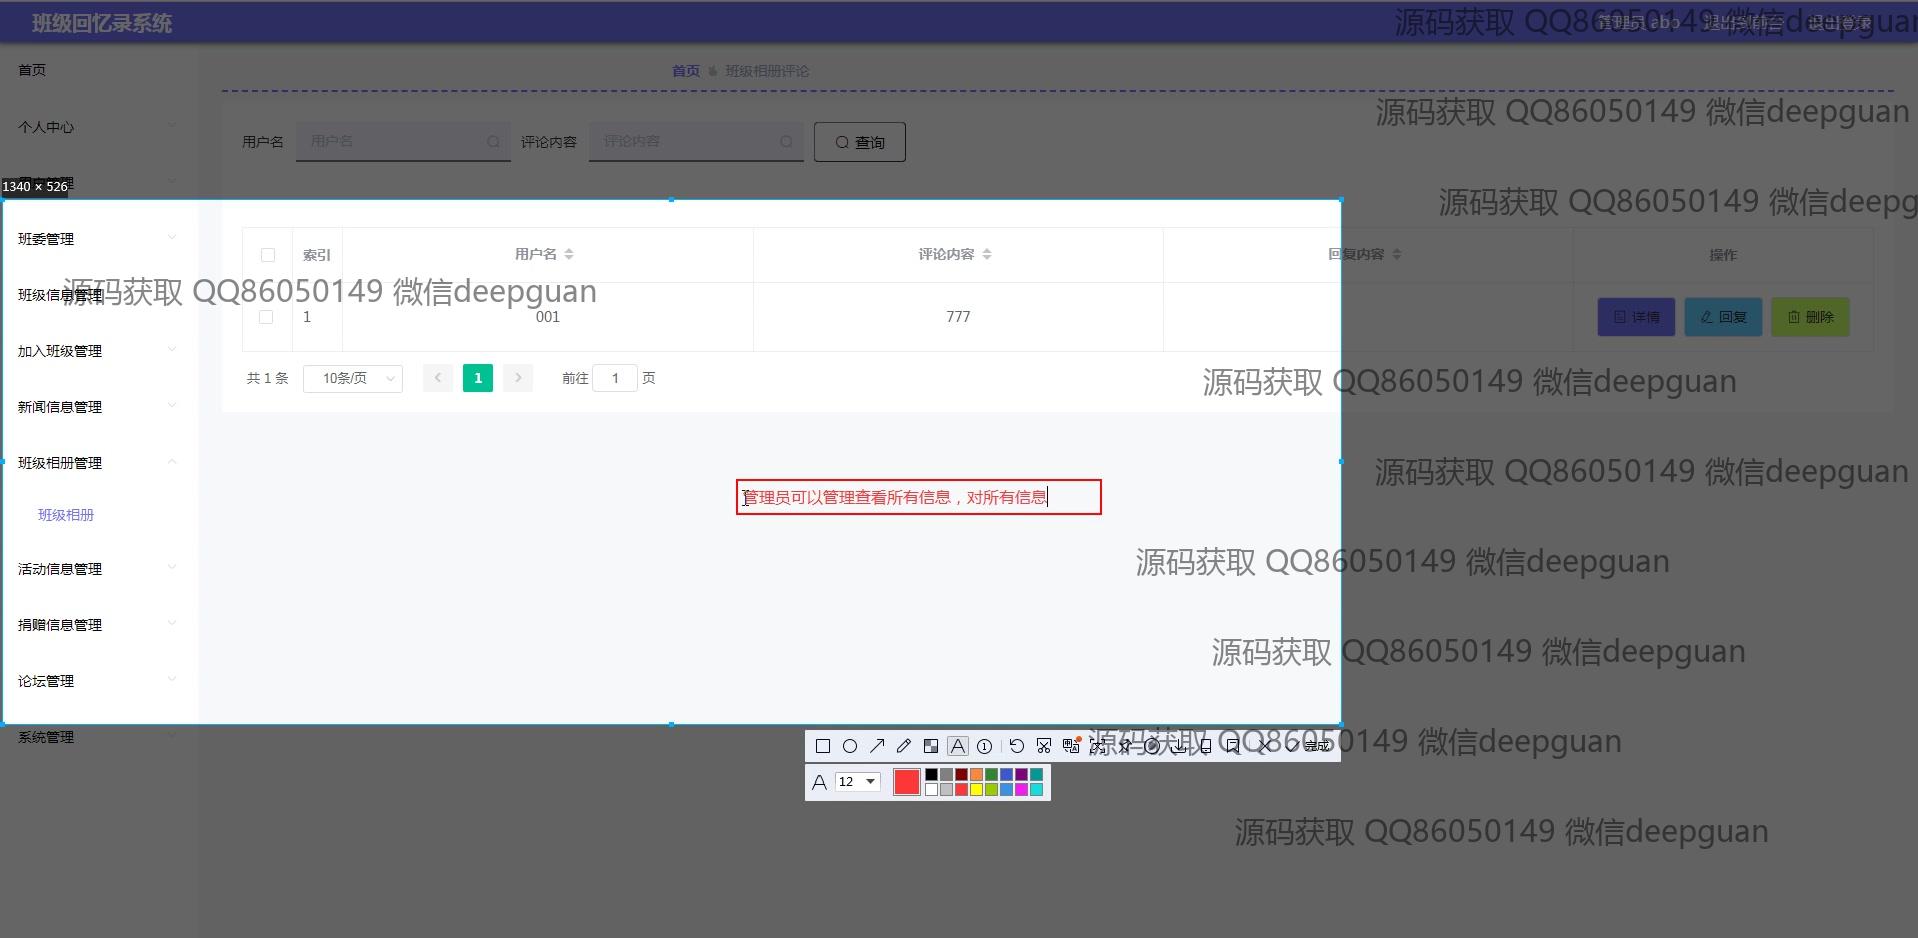The image size is (1918, 938).
Task: Select the pencil brush tool
Action: pyautogui.click(x=904, y=746)
